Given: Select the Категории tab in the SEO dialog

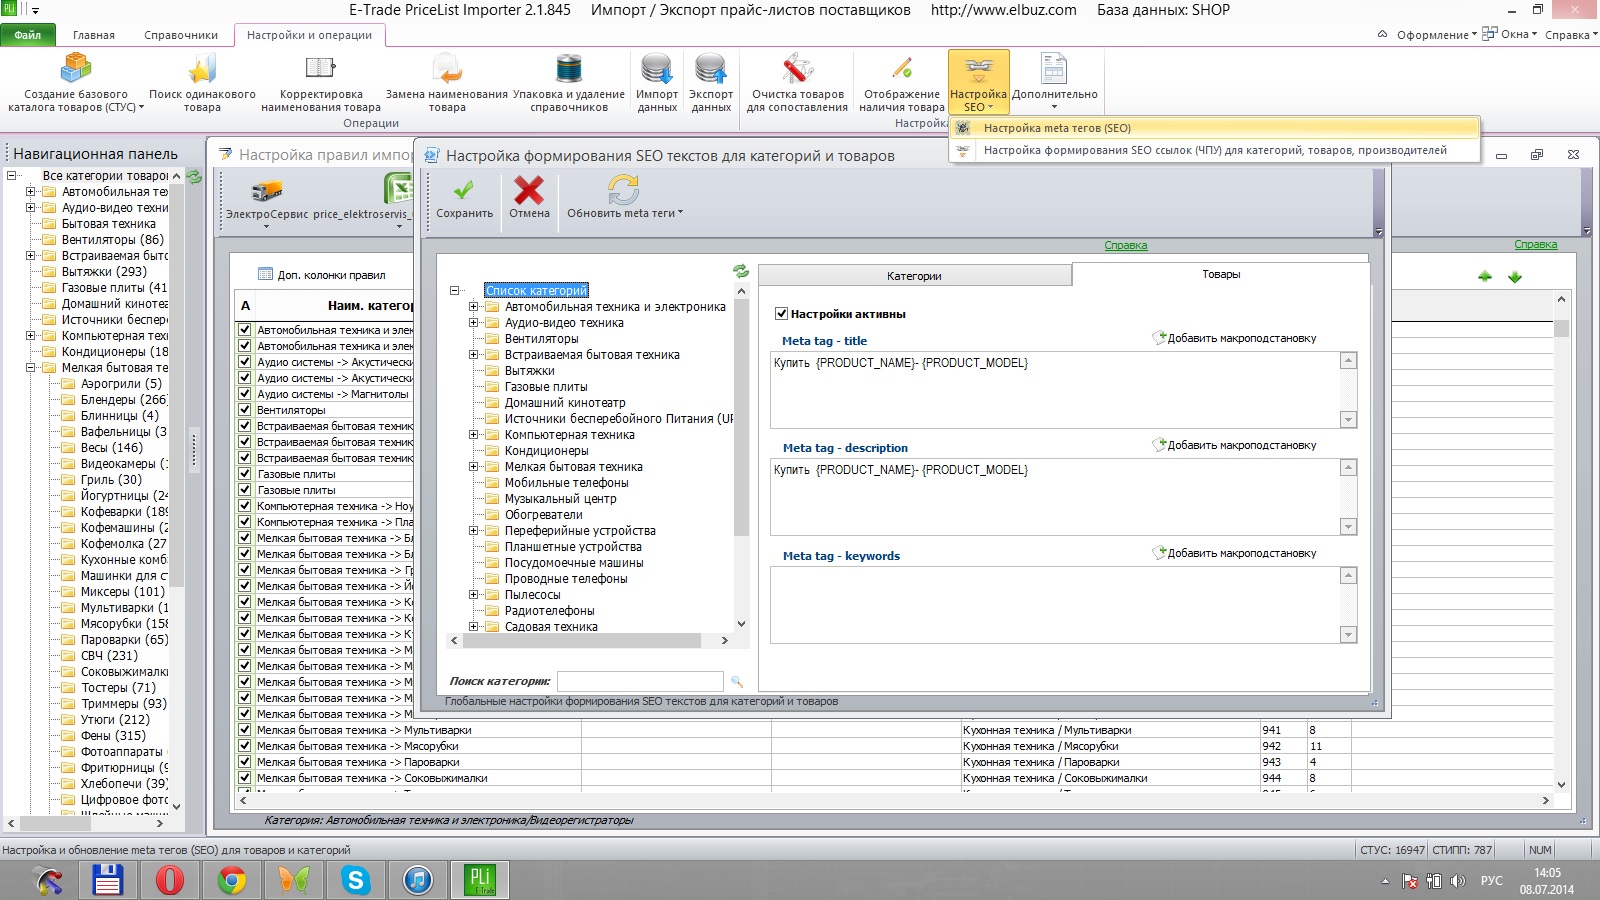Looking at the screenshot, I should 914,276.
